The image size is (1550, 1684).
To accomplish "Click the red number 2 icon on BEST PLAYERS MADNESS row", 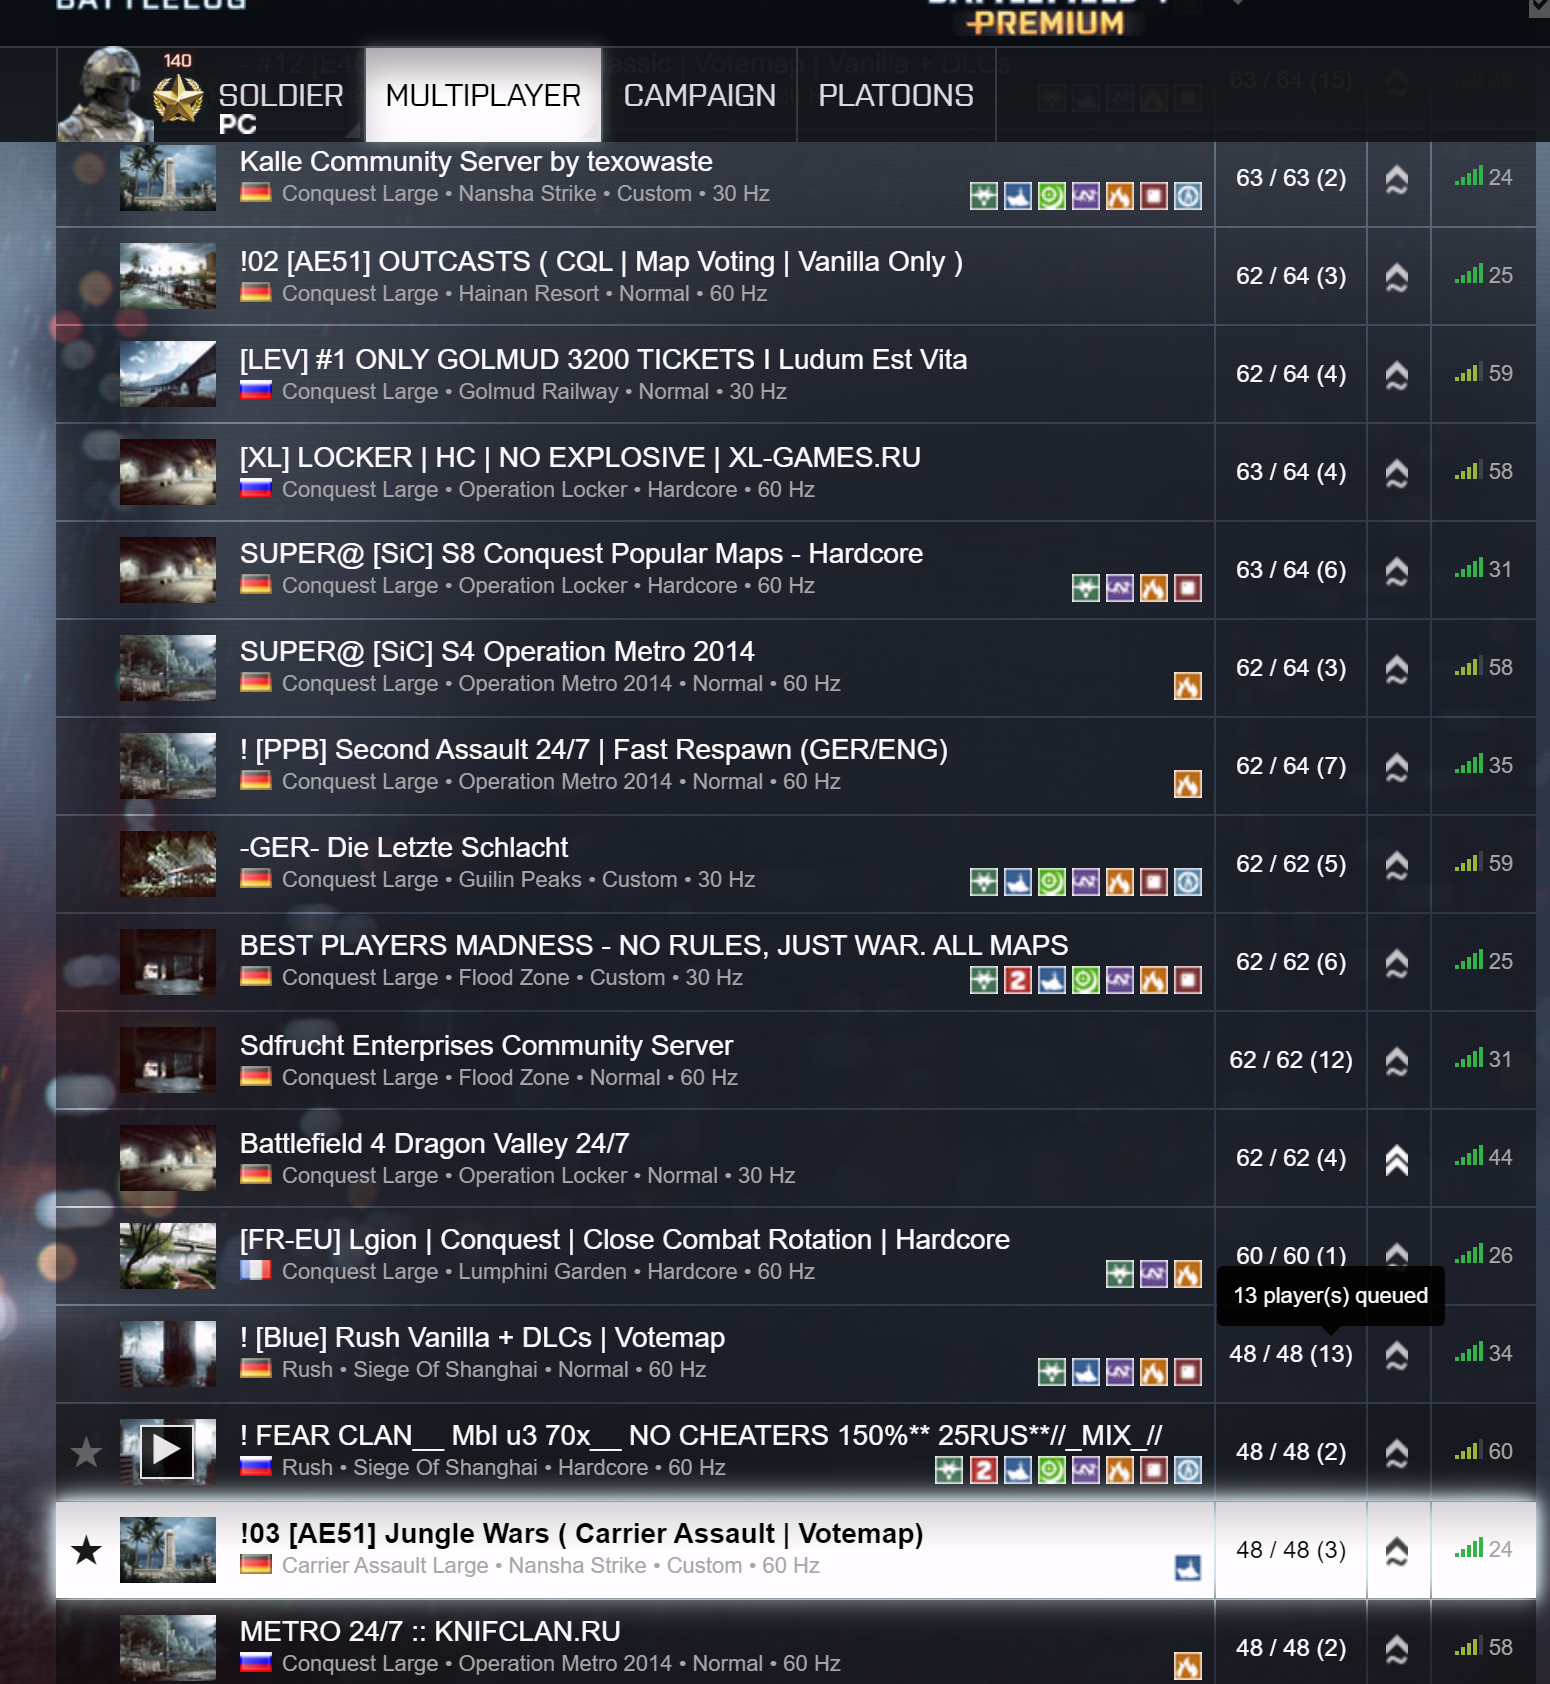I will pyautogui.click(x=1018, y=980).
